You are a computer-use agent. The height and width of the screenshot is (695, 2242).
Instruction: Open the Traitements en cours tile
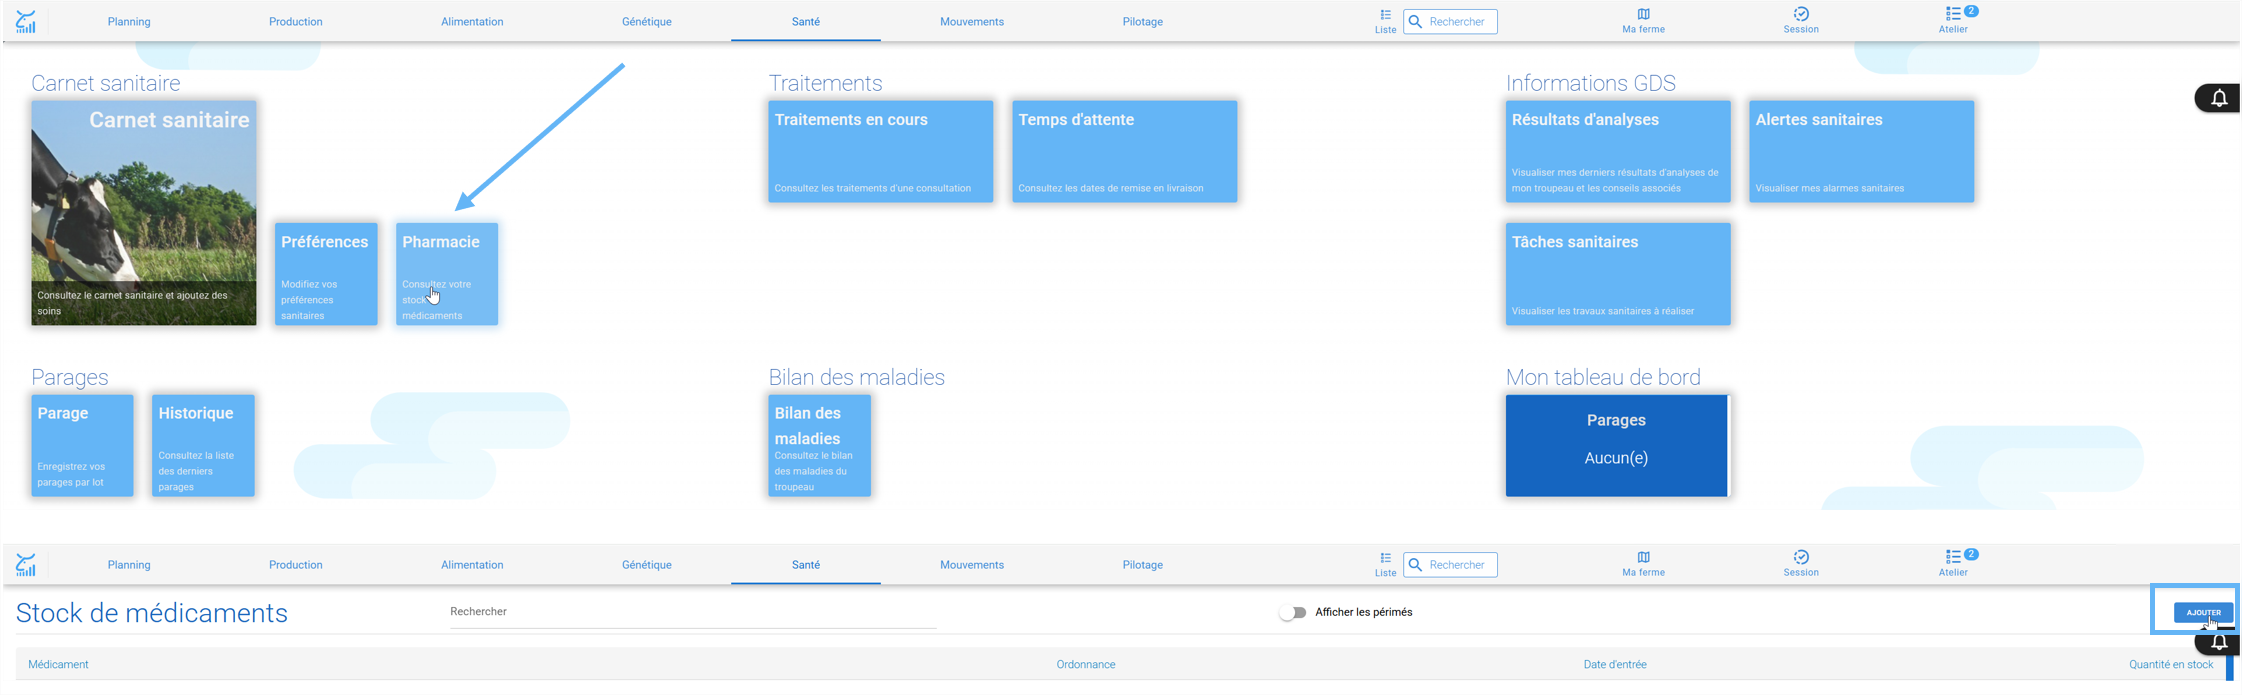click(x=881, y=151)
